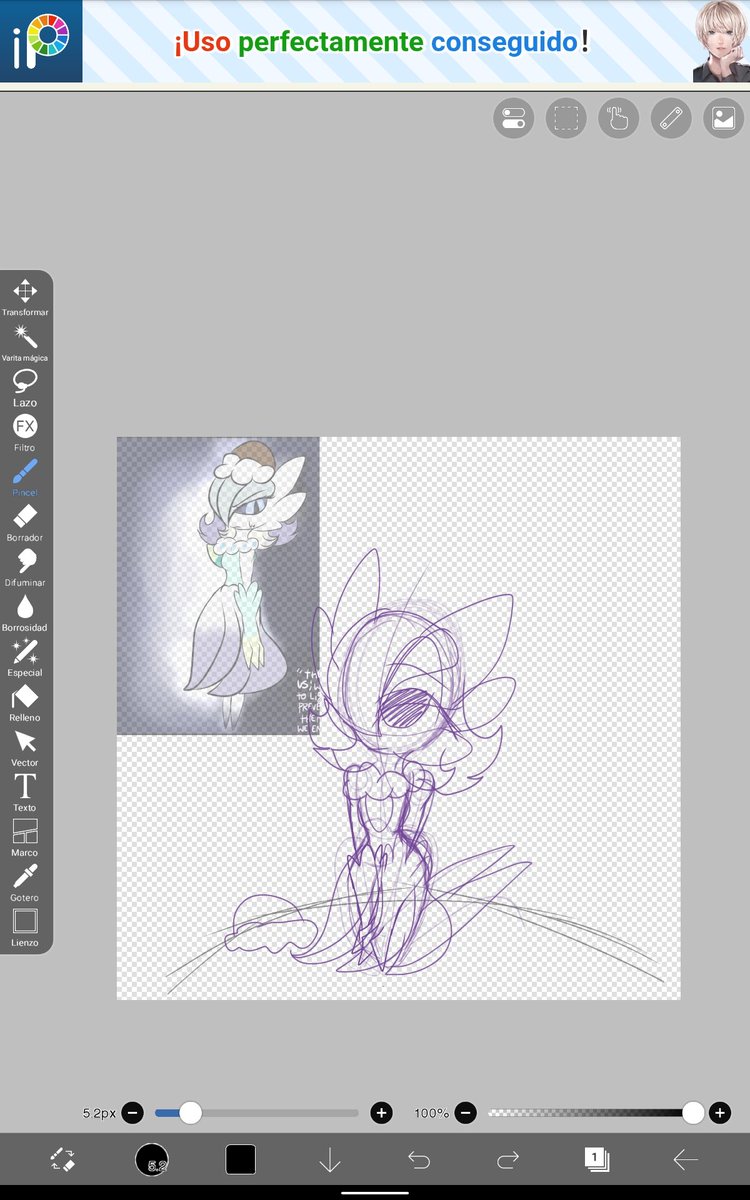
Task: Toggle the stabilizer switch icon
Action: pyautogui.click(x=513, y=118)
